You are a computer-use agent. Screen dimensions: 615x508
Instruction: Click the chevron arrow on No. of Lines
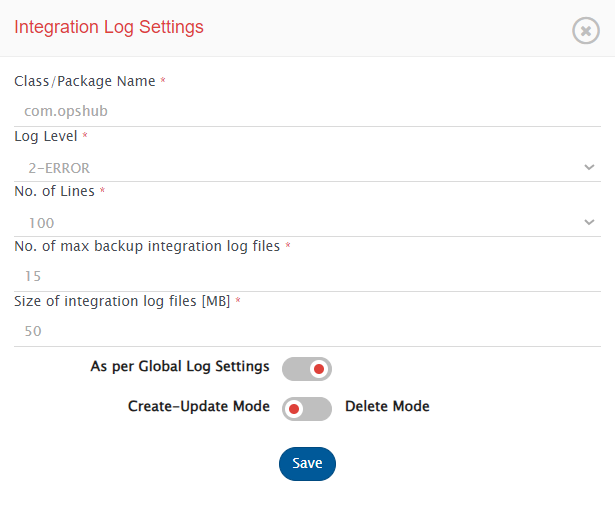[589, 222]
